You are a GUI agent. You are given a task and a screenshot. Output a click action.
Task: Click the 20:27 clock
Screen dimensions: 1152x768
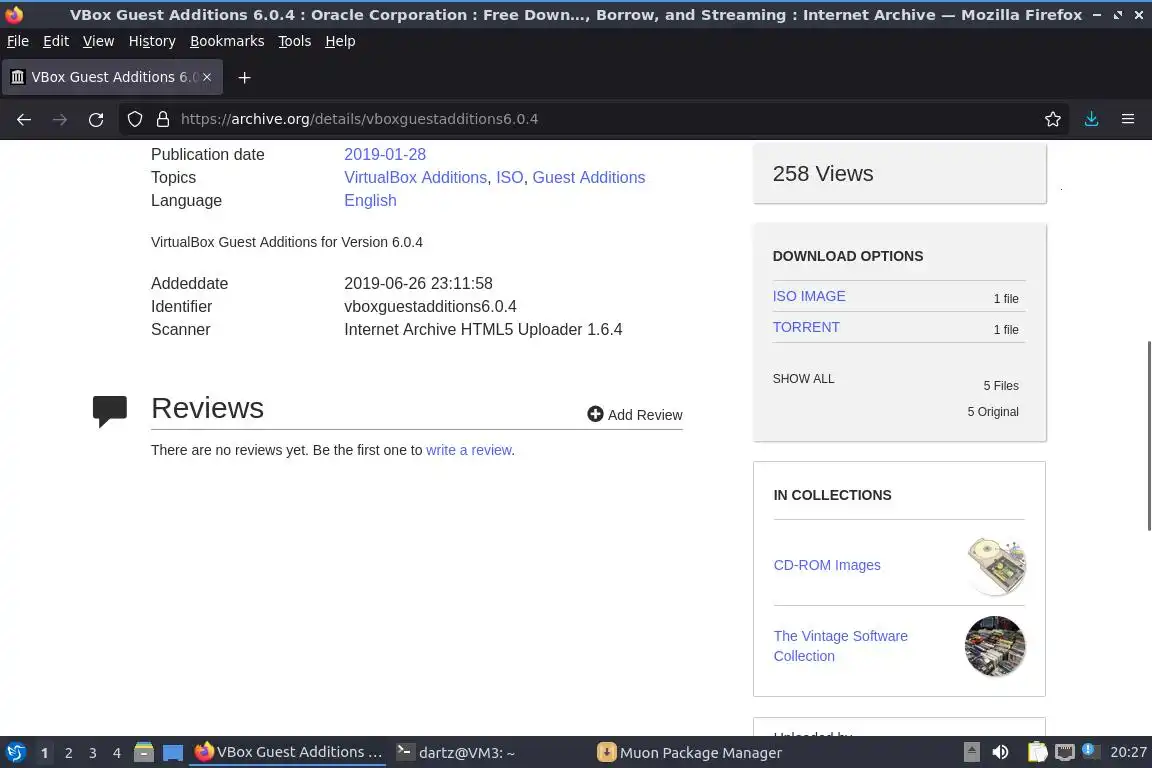1128,752
